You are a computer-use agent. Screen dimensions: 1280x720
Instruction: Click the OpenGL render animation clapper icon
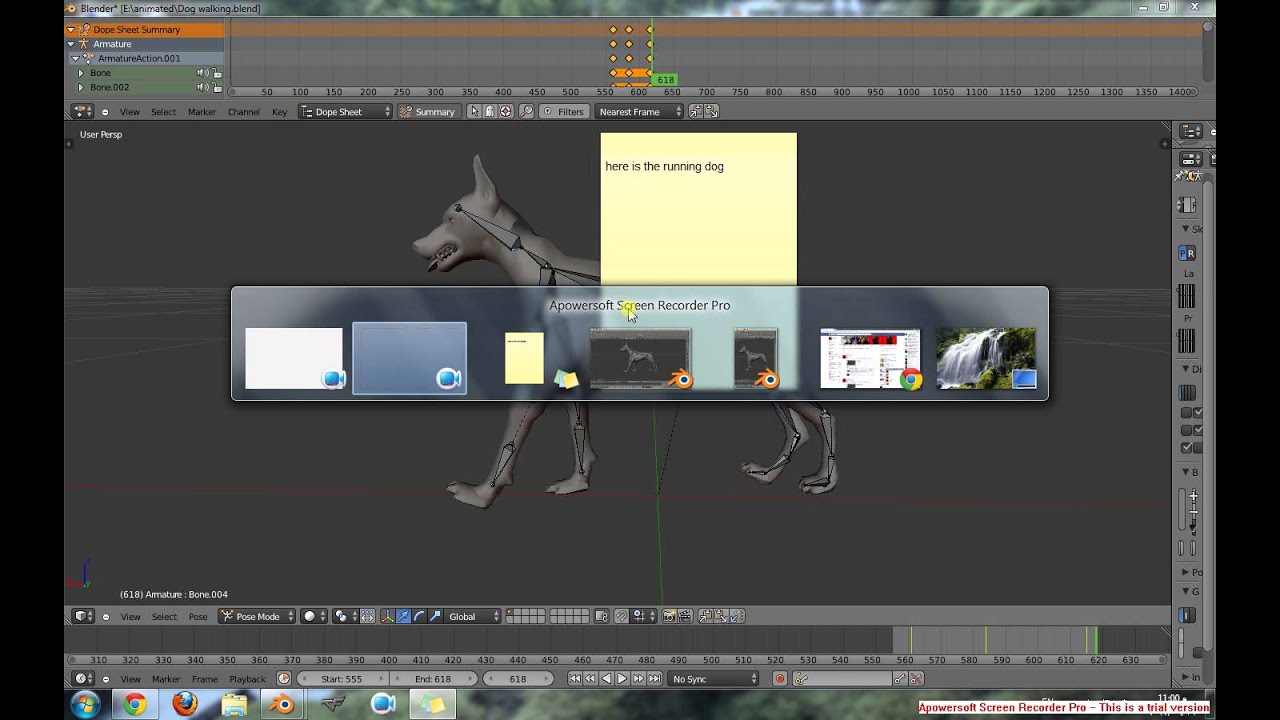[x=685, y=617]
